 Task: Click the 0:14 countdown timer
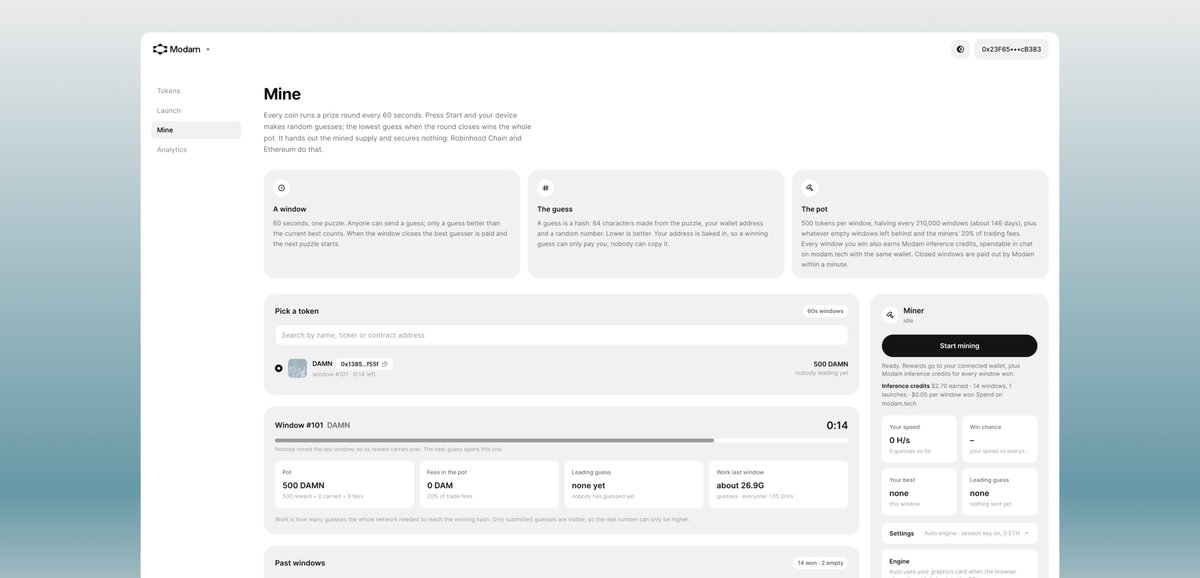pyautogui.click(x=837, y=425)
